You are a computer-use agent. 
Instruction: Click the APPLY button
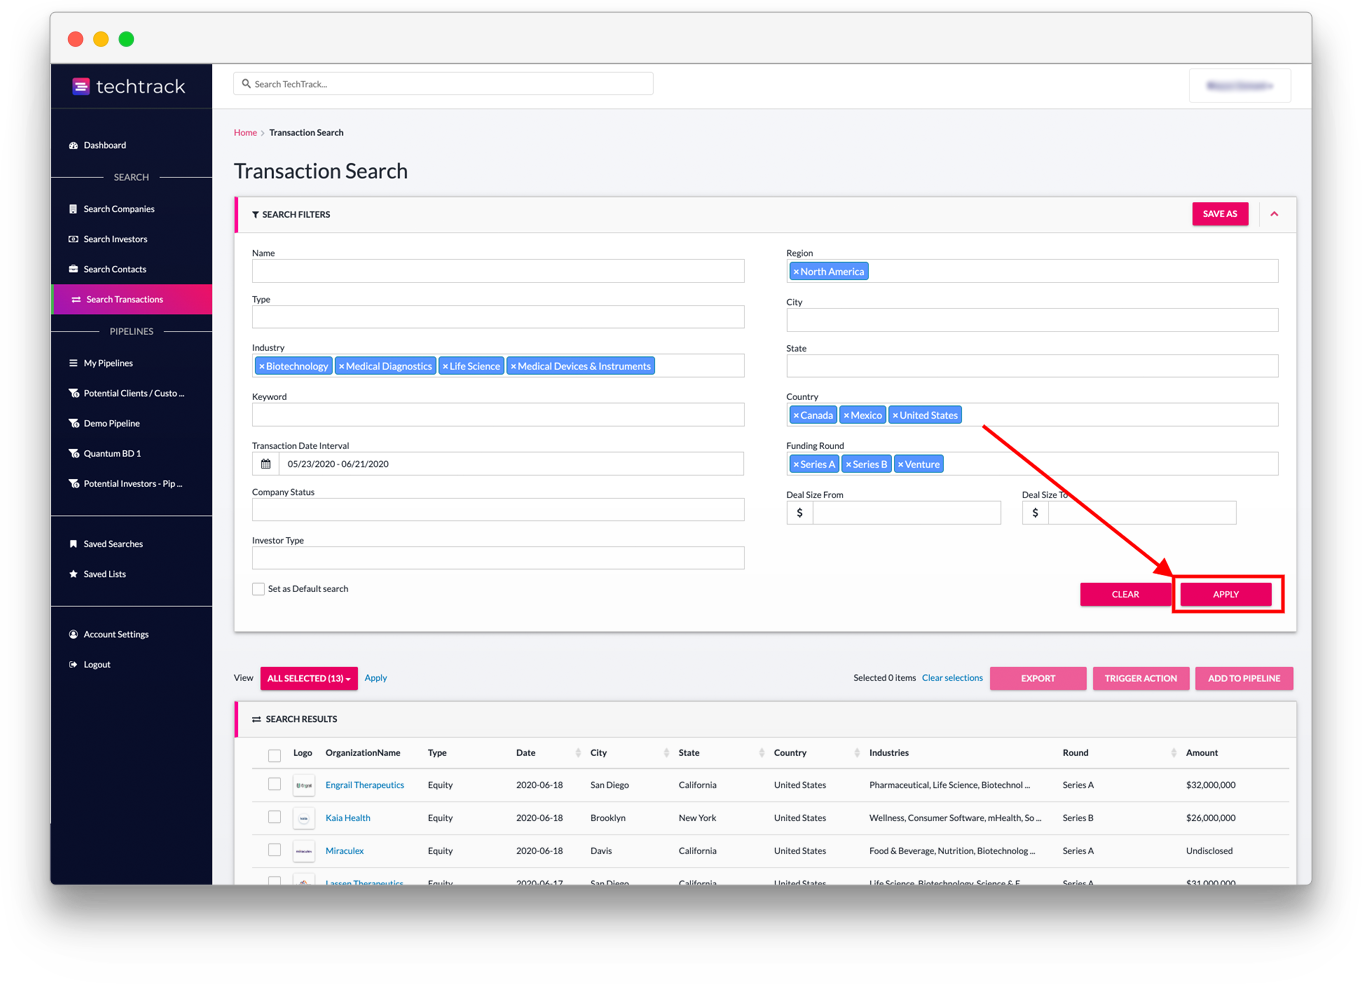pos(1227,593)
